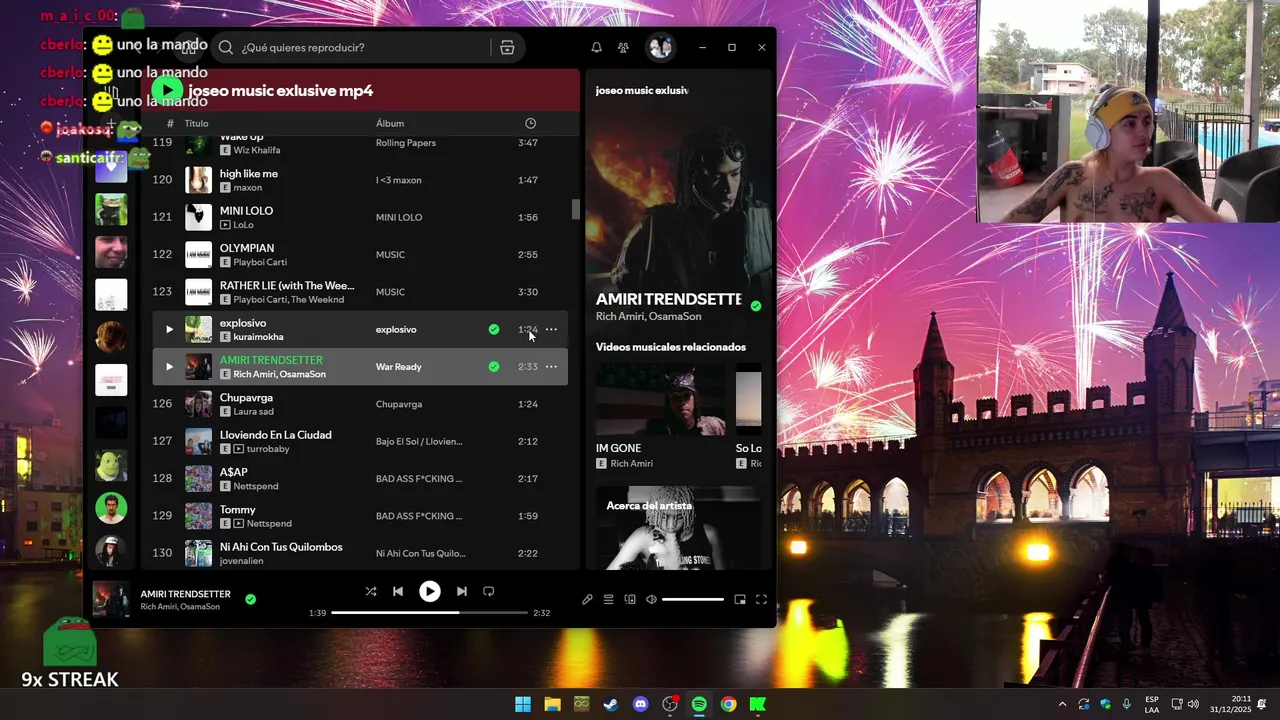The width and height of the screenshot is (1280, 720).
Task: Play the explosivo track row
Action: 169,329
